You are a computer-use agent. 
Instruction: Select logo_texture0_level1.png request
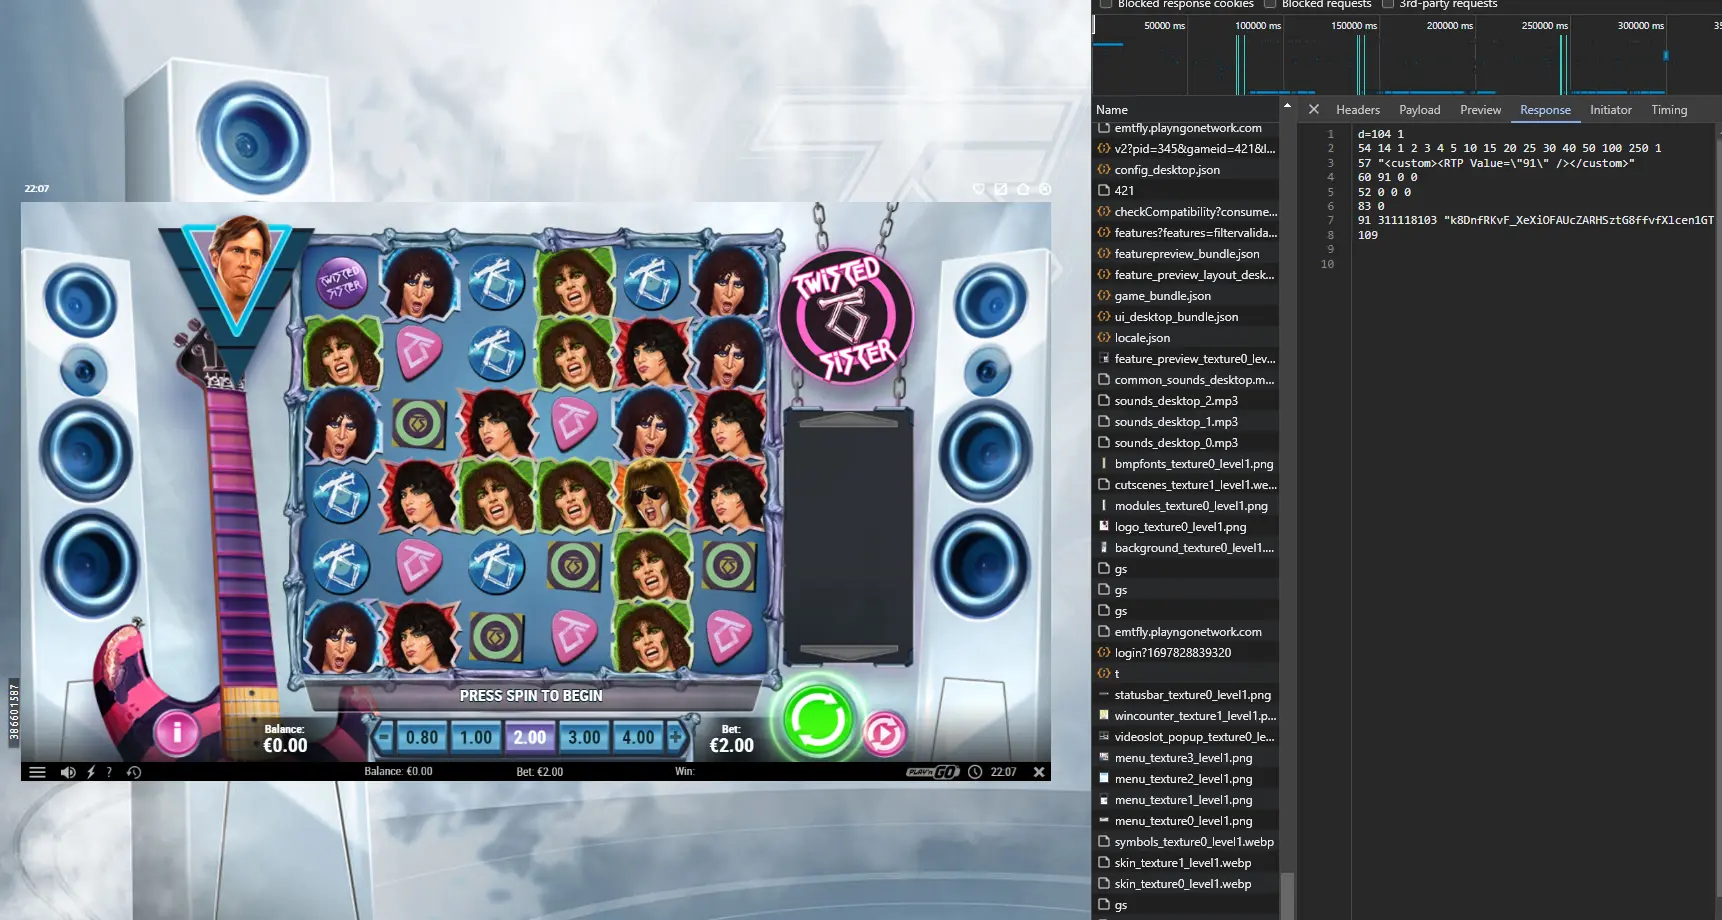pyautogui.click(x=1187, y=527)
